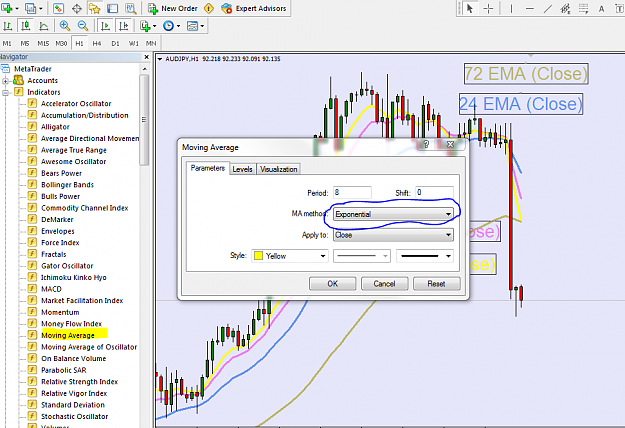
Task: Open the New Chart dropdown arrow
Action: click(17, 8)
